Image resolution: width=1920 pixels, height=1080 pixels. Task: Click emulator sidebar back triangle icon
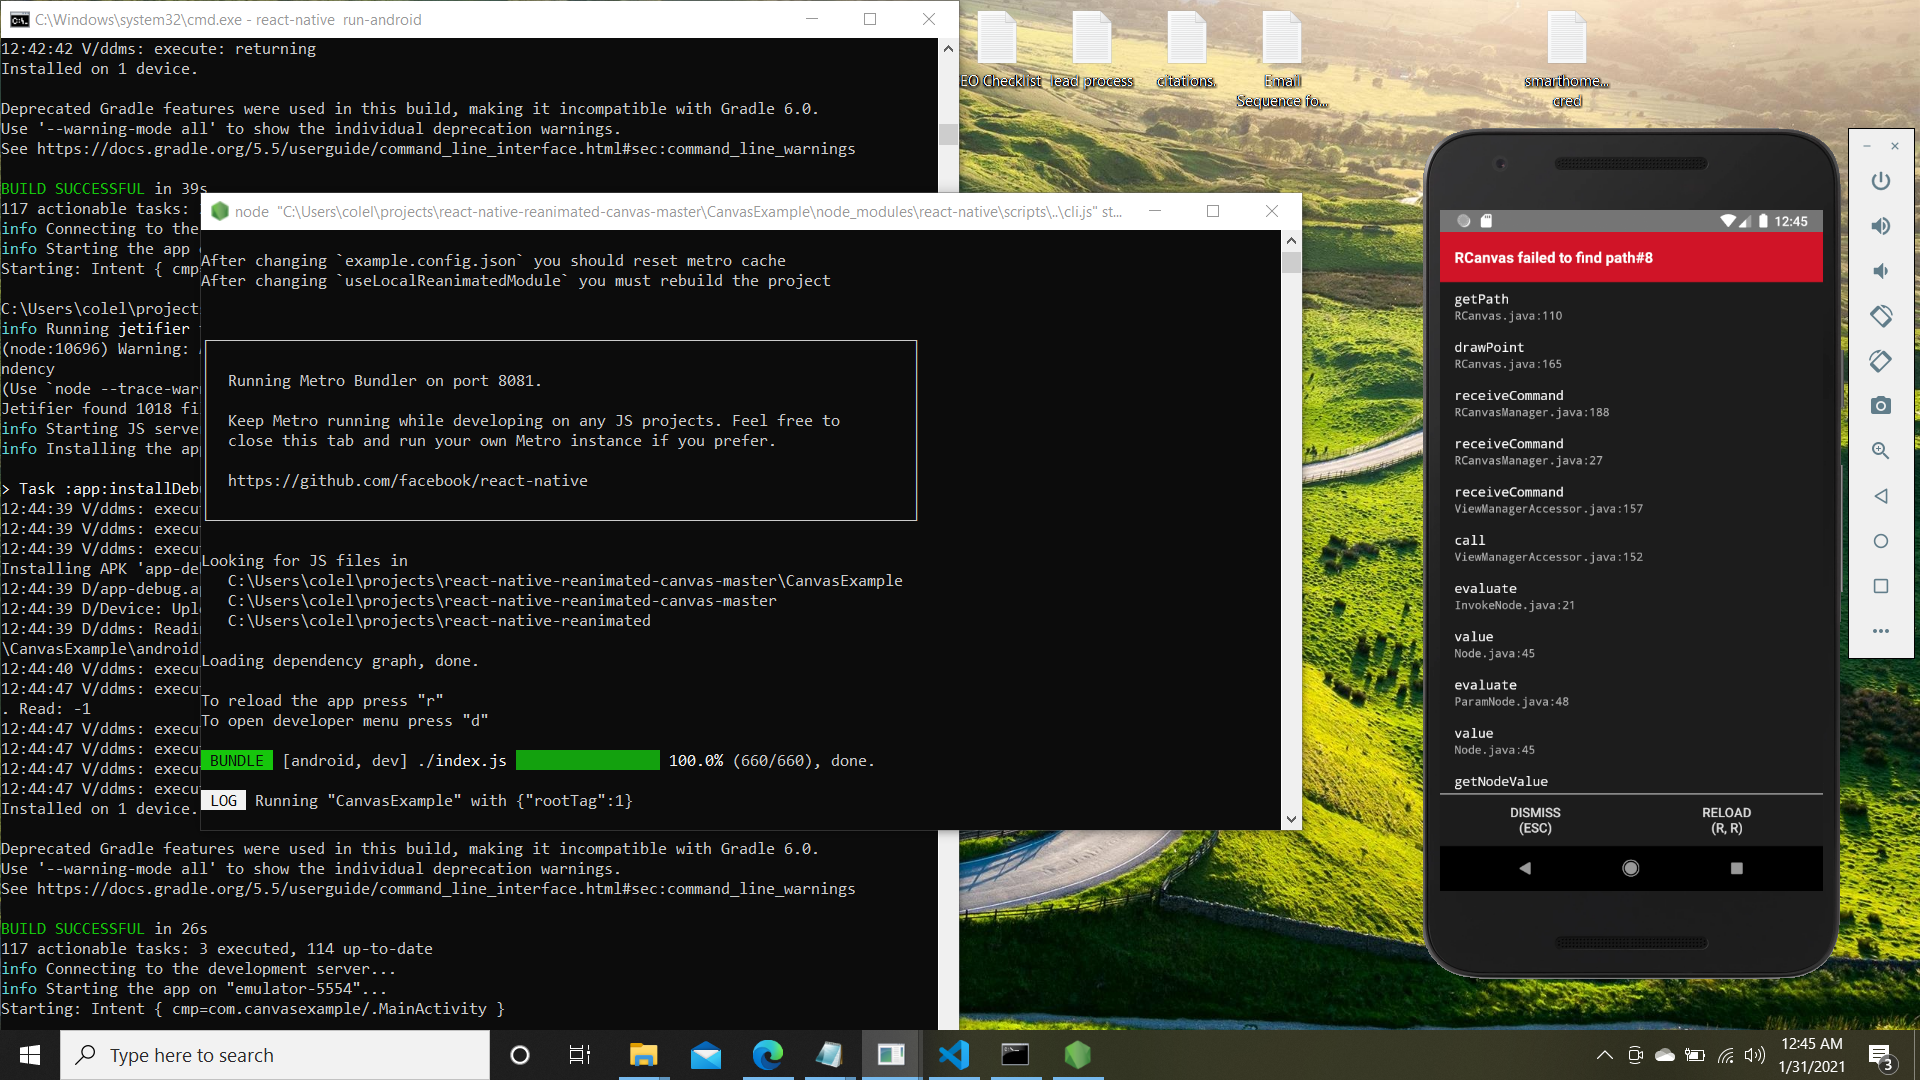point(1880,496)
